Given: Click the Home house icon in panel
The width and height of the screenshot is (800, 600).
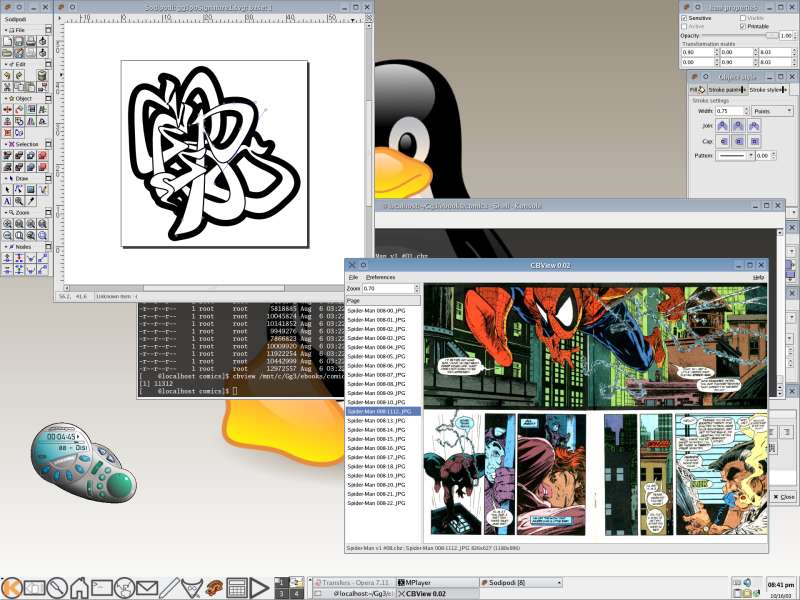Looking at the screenshot, I should tap(79, 588).
